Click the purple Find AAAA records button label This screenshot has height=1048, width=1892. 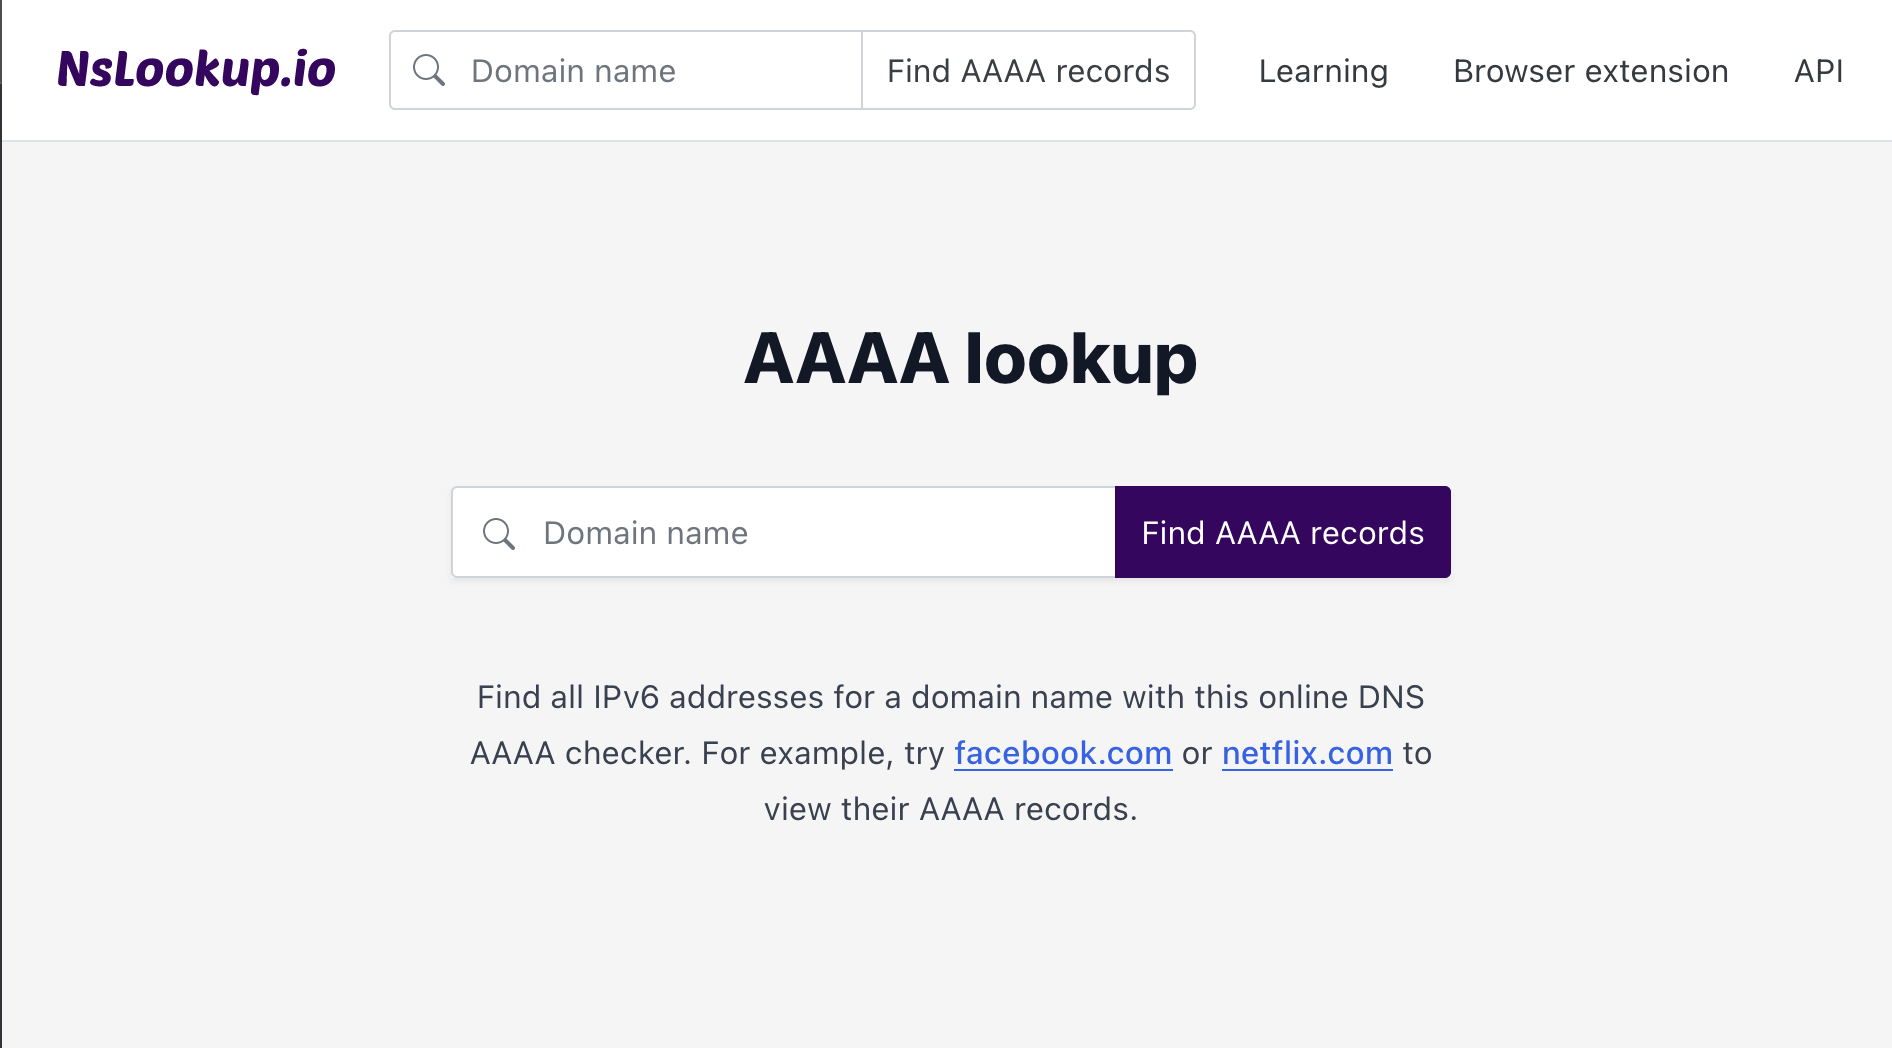(x=1282, y=532)
